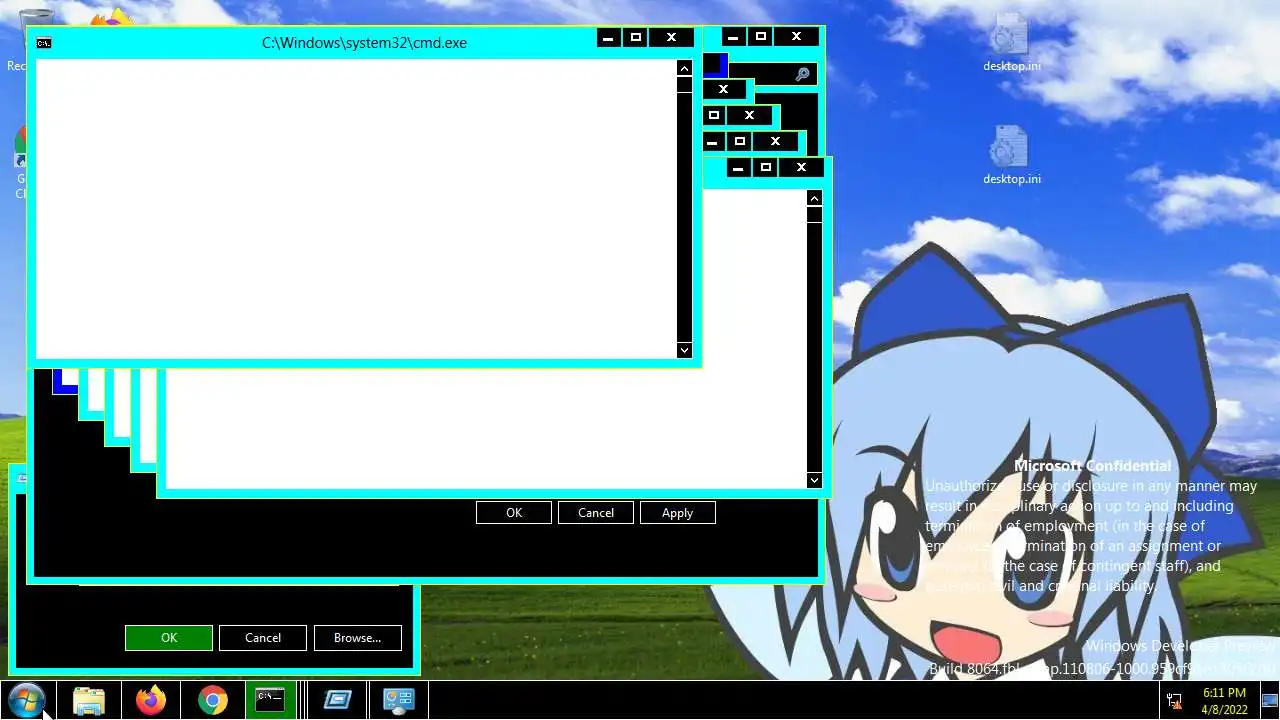Click the green OK button in Run dialog

click(x=169, y=638)
